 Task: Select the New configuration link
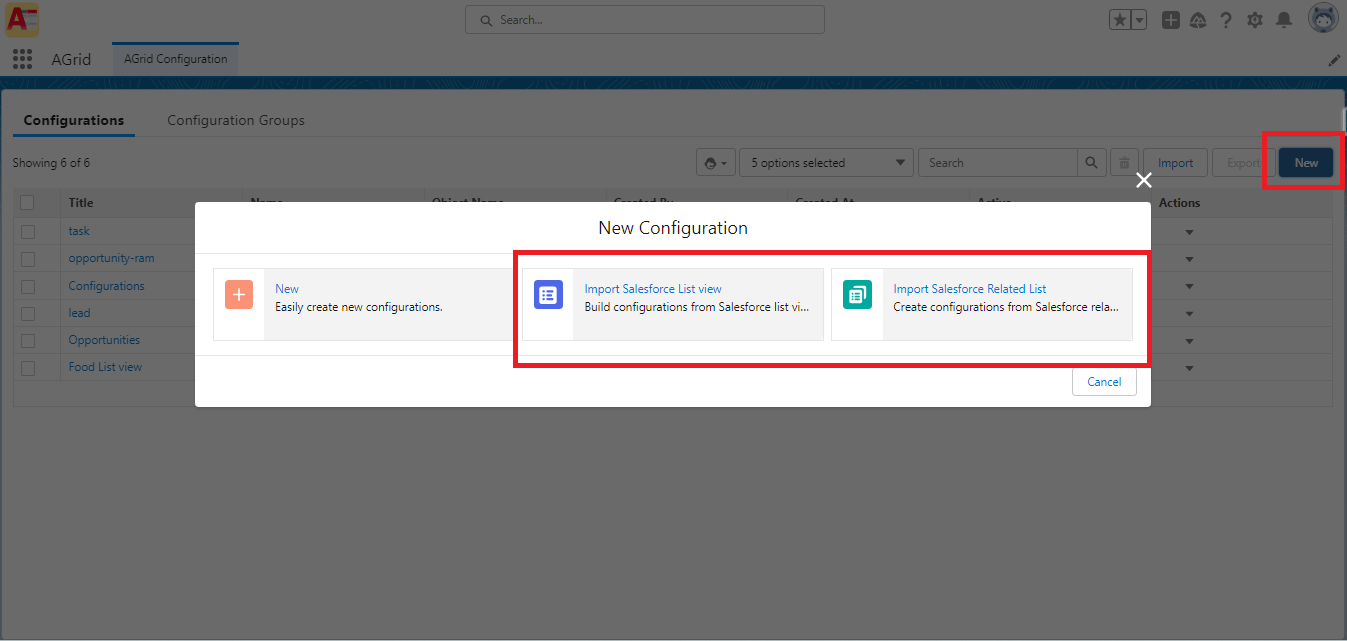coord(287,289)
